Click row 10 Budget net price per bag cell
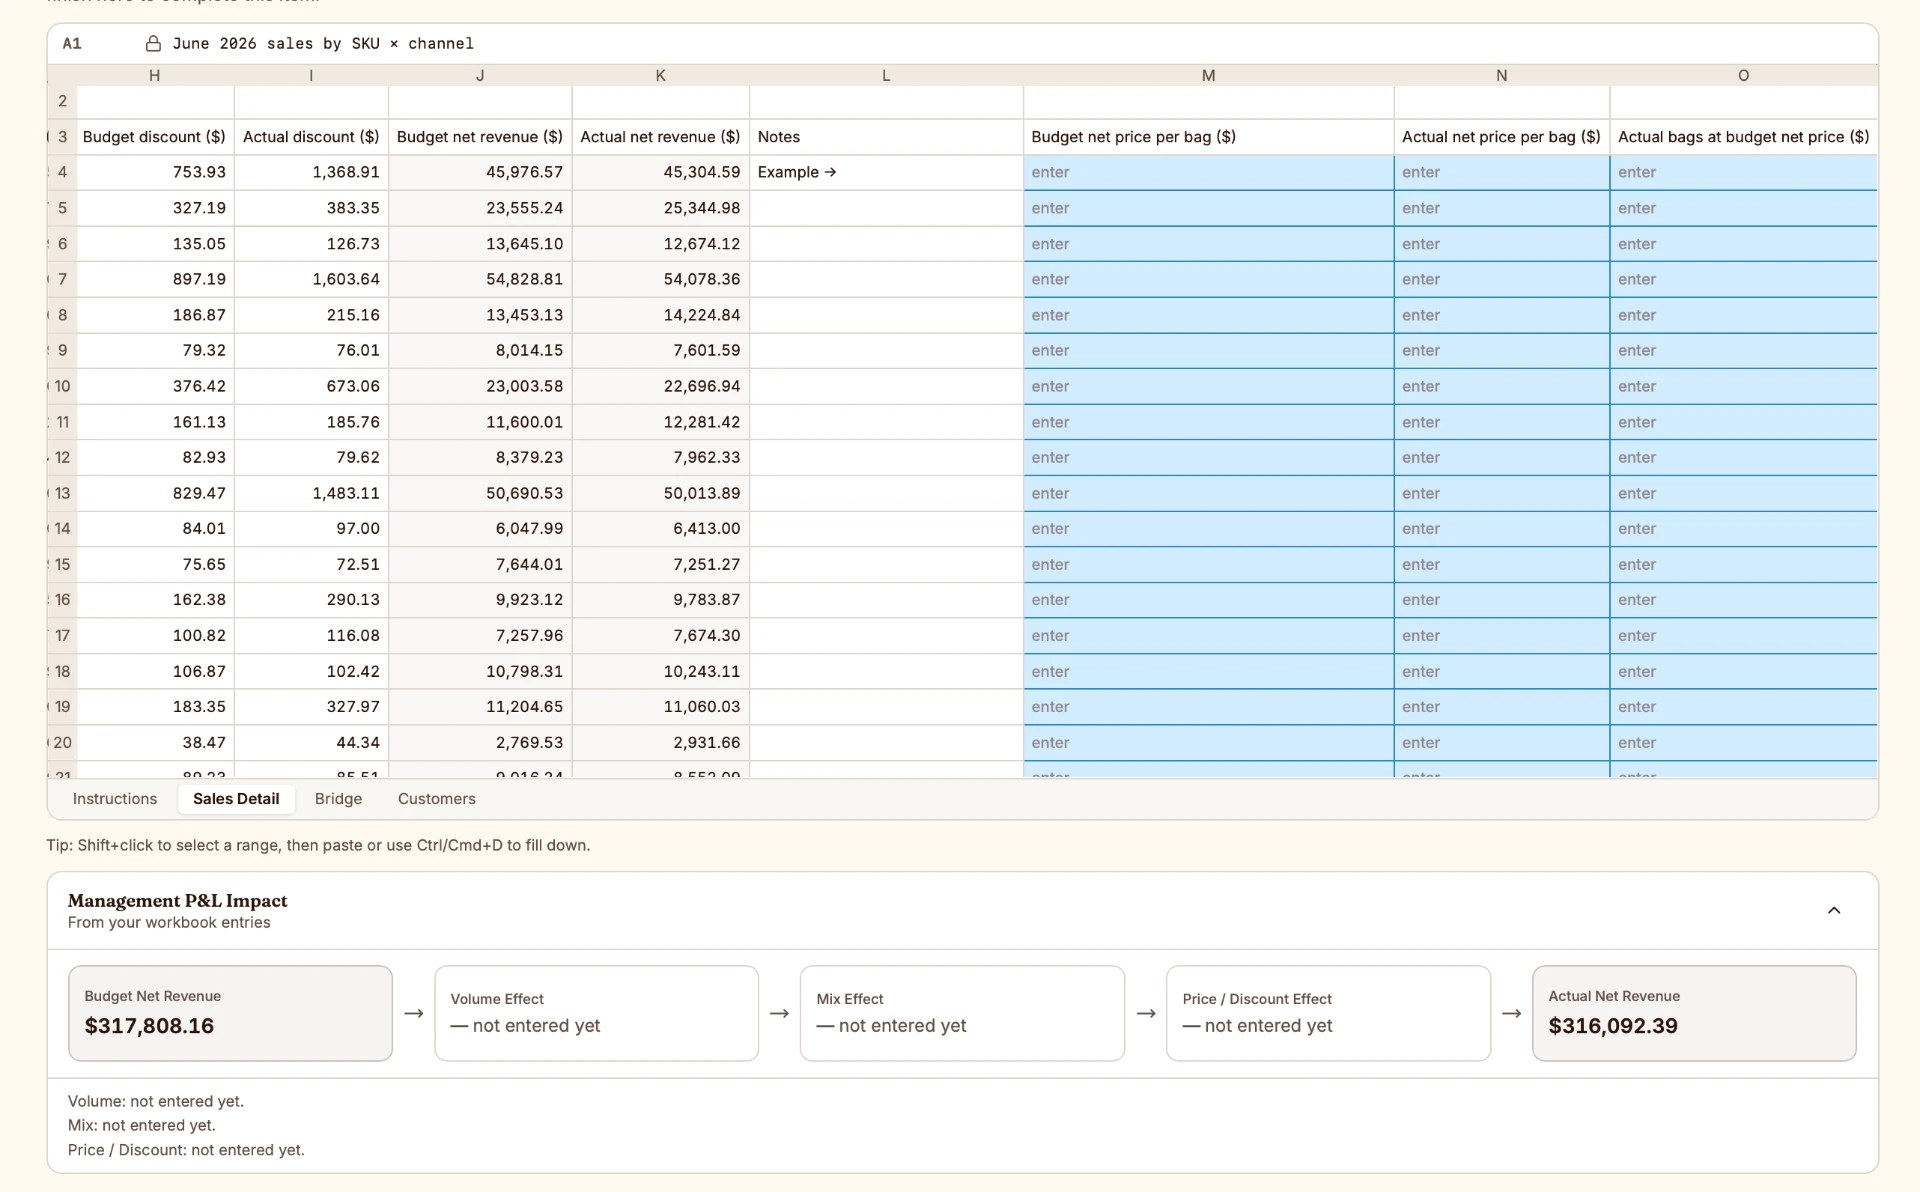The height and width of the screenshot is (1192, 1920). coord(1208,386)
